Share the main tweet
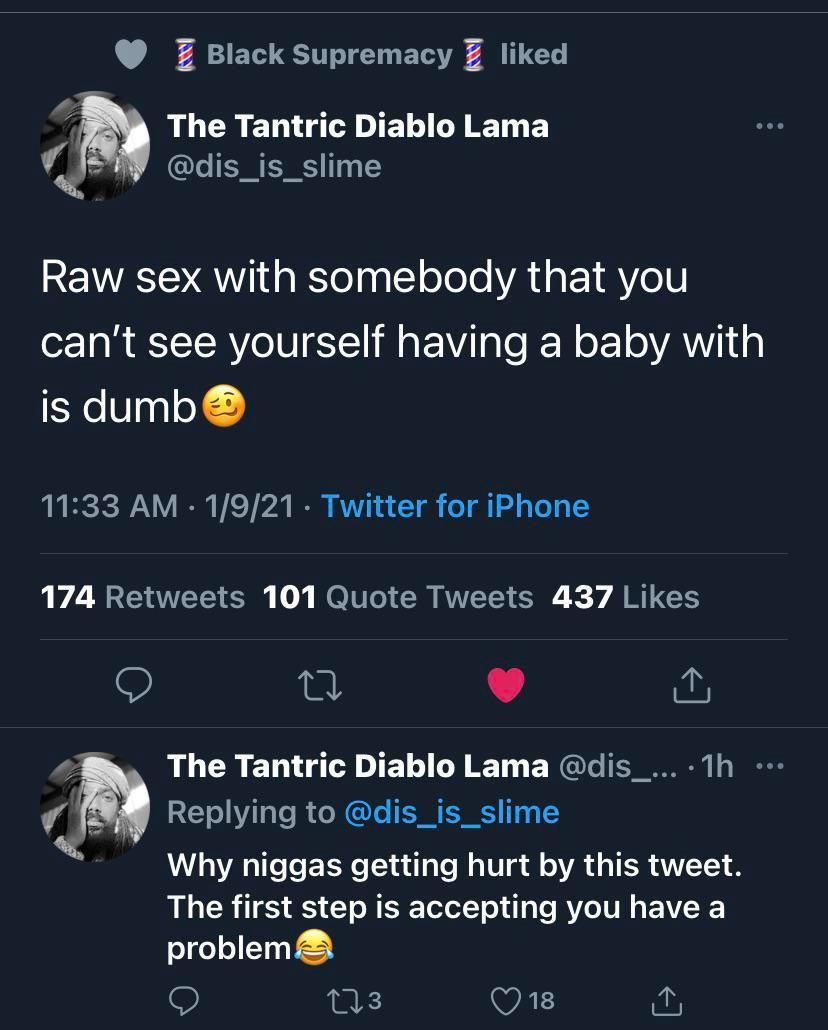 tap(692, 685)
